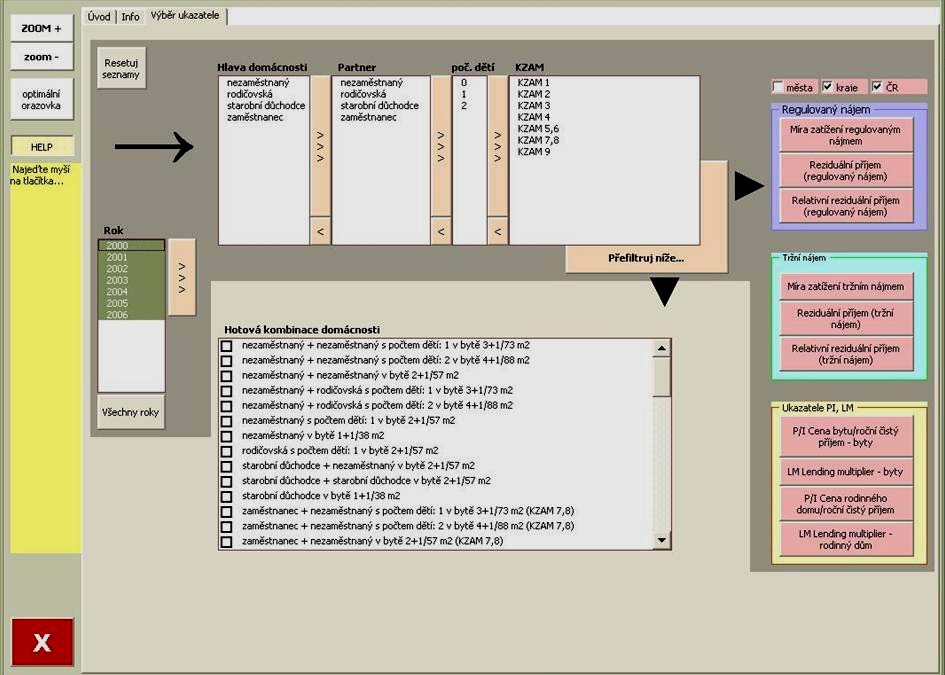945x675 pixels.
Task: Select rodičovská in Partner list
Action: pos(381,94)
